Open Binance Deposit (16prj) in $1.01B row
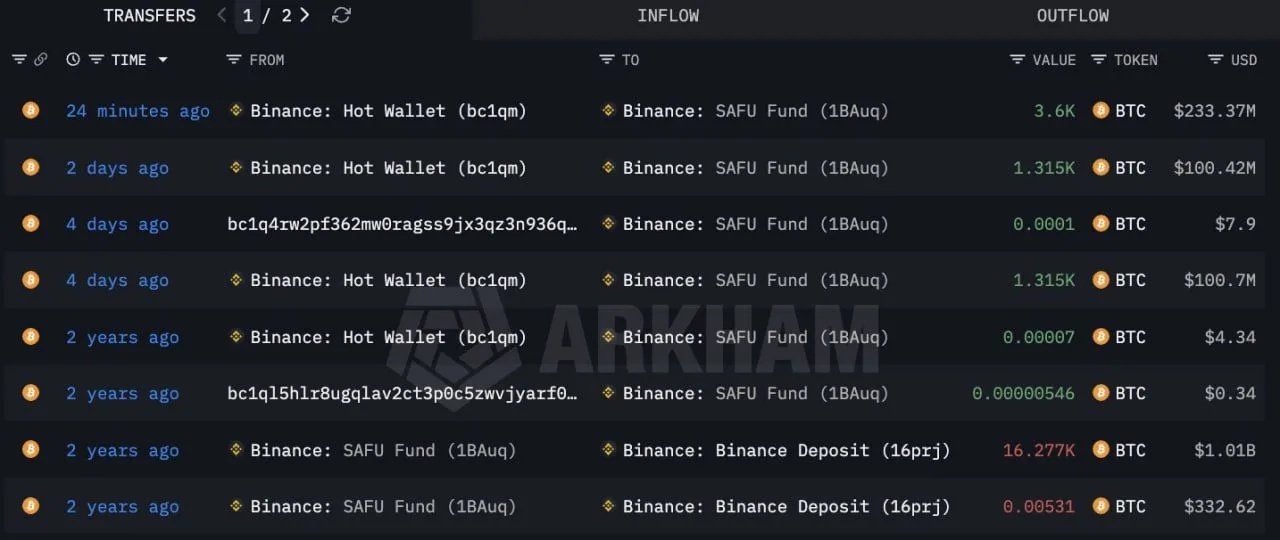 pyautogui.click(x=786, y=450)
